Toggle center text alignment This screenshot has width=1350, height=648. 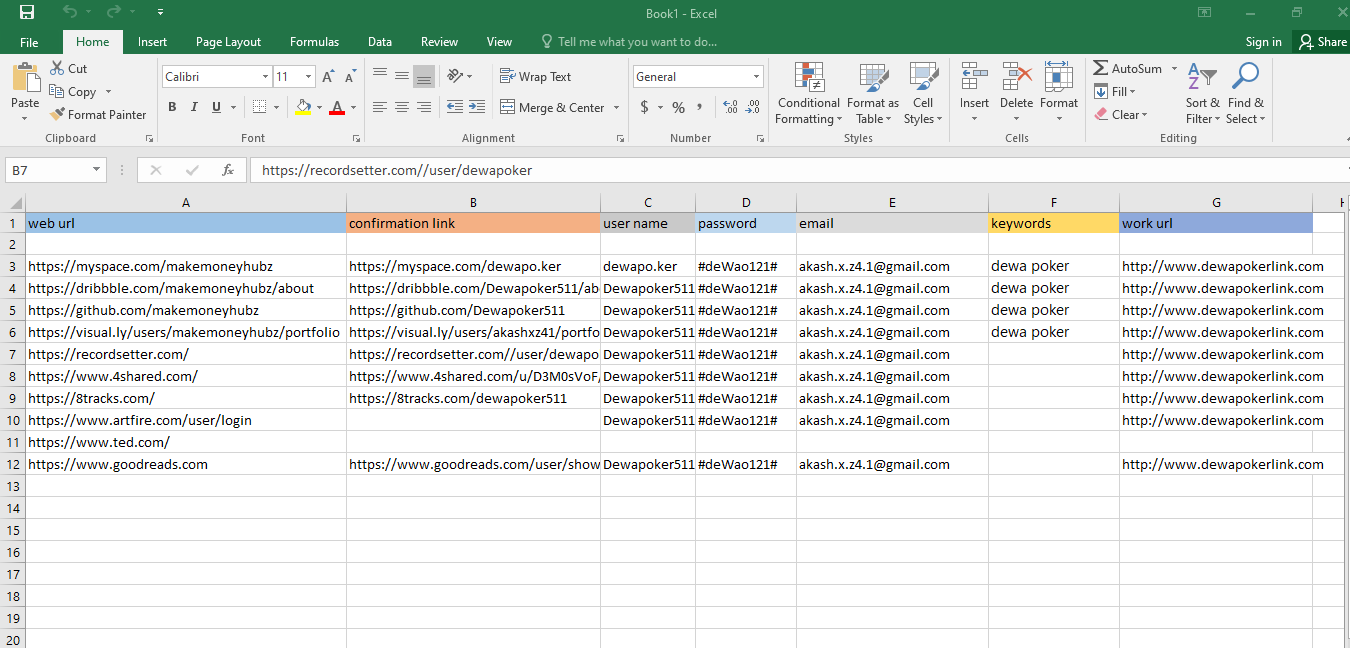401,107
